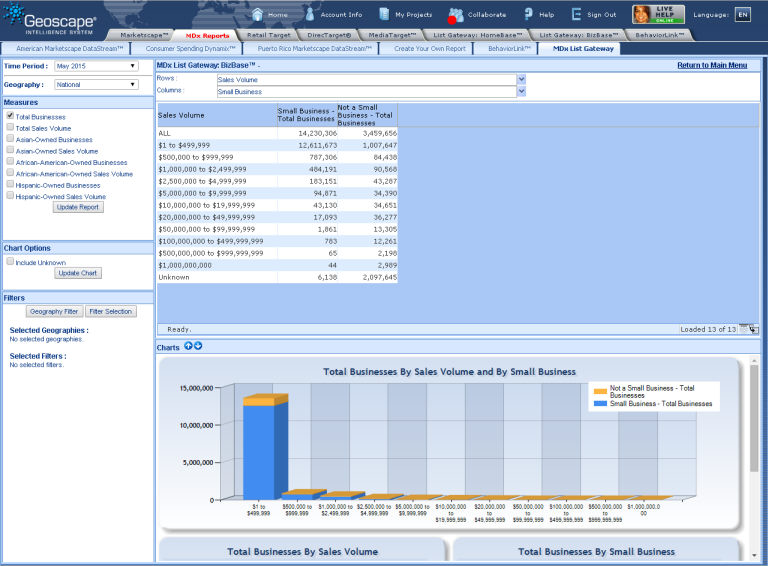This screenshot has height=566, width=768.
Task: Click the EN language selector
Action: [x=743, y=15]
